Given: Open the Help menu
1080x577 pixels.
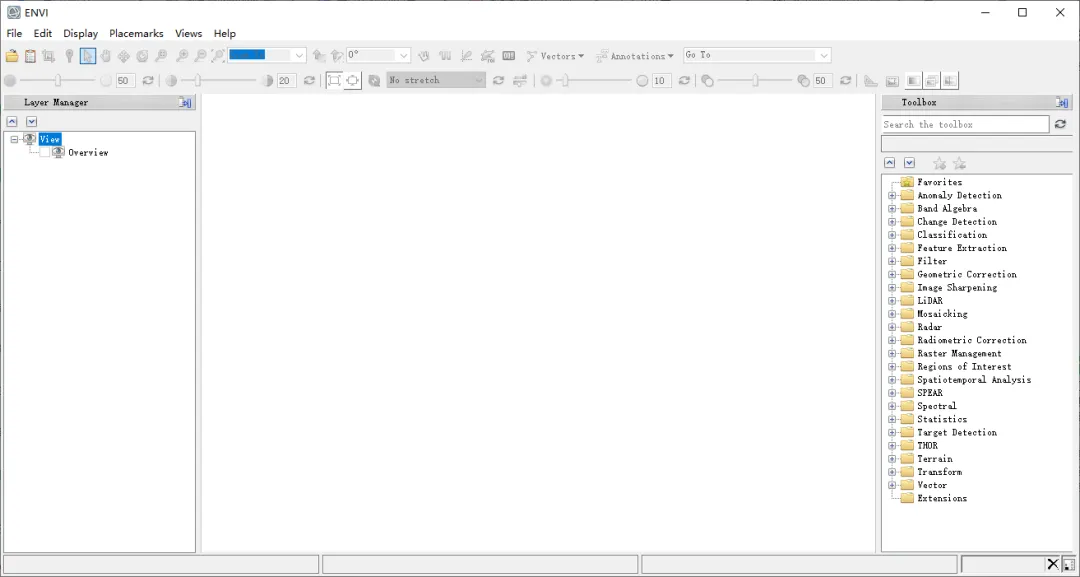Looking at the screenshot, I should point(225,33).
